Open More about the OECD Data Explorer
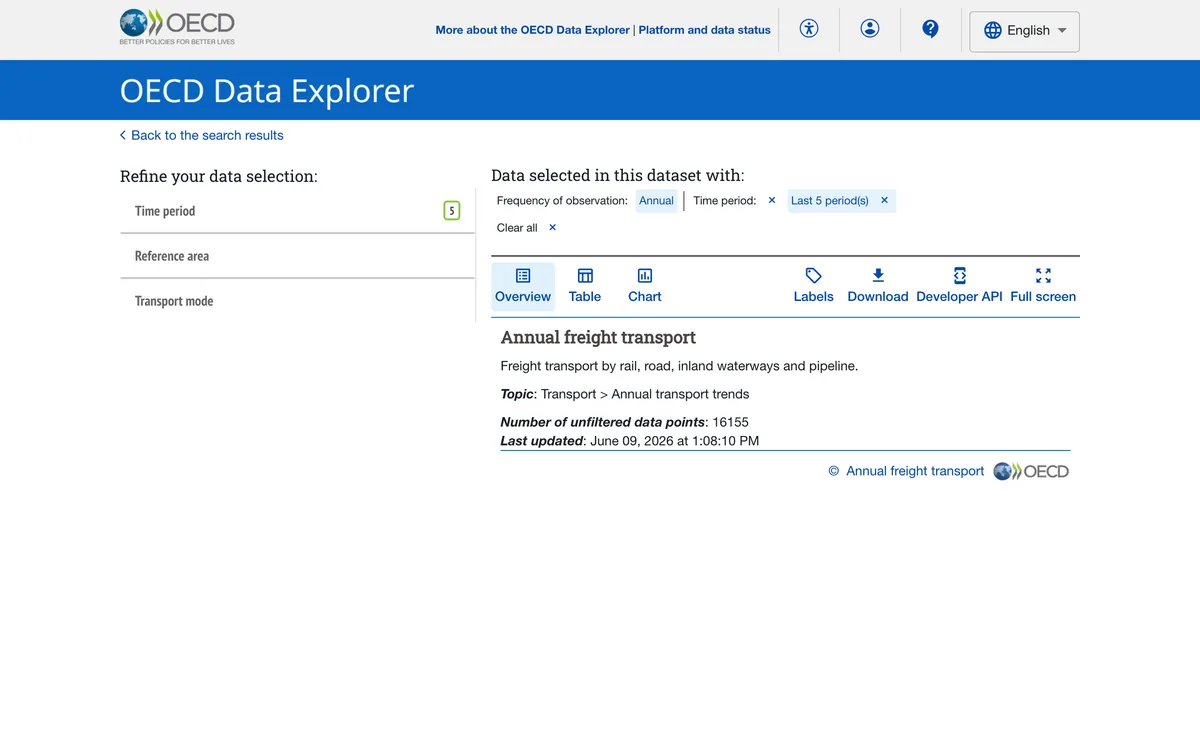Viewport: 1200px width, 750px height. coord(532,30)
